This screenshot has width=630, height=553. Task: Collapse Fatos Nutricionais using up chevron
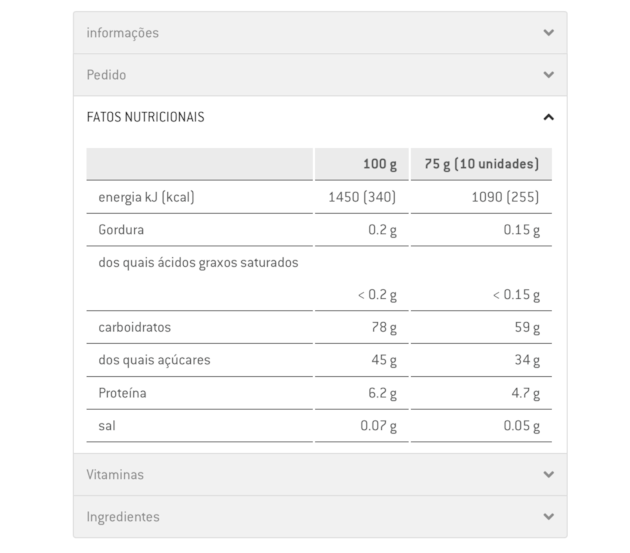pos(548,117)
